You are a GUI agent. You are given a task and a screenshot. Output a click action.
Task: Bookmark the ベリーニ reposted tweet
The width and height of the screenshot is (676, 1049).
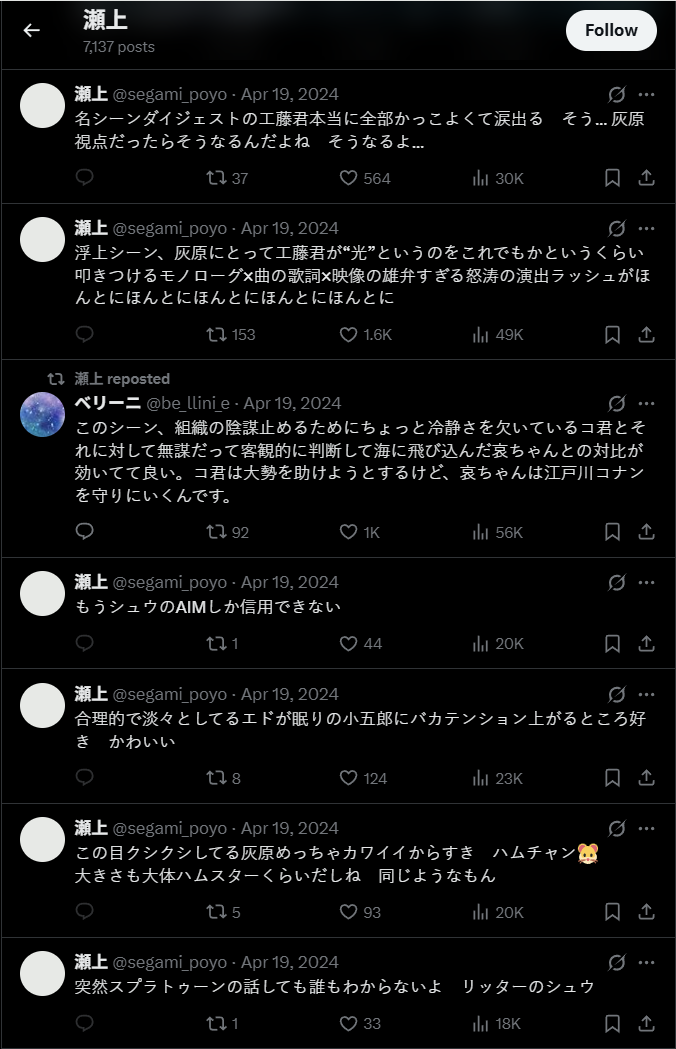click(613, 532)
